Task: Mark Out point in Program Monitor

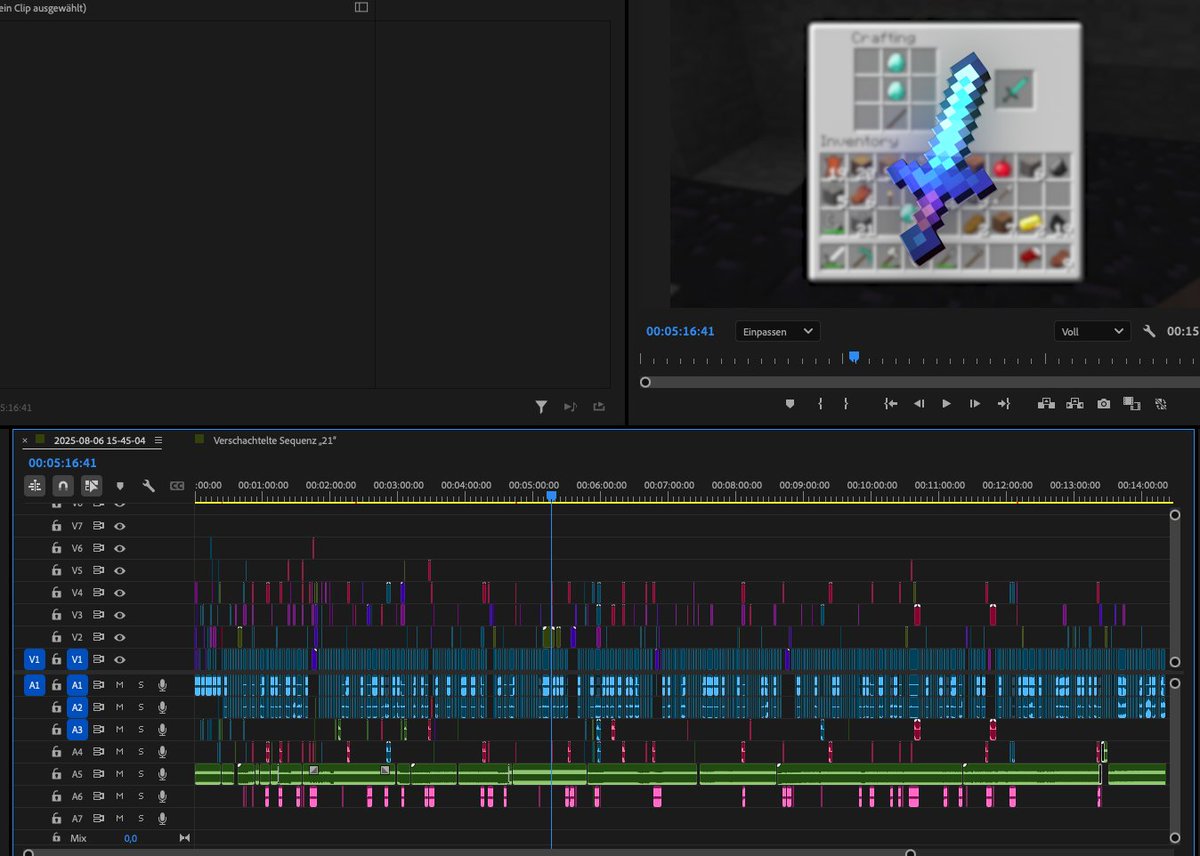Action: [846, 403]
